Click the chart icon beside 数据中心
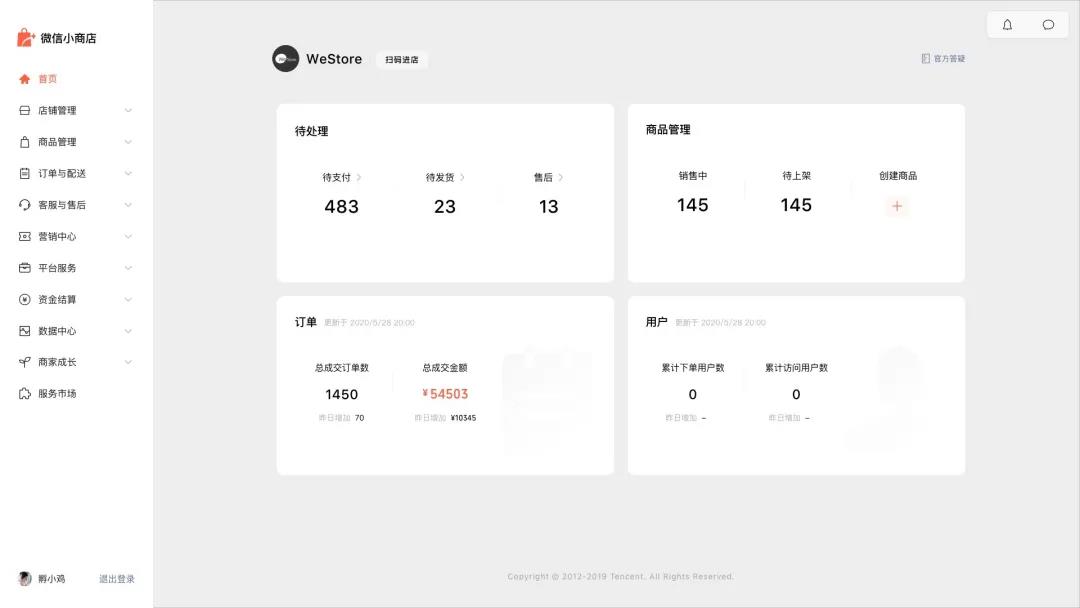Screen dimensions: 1080x608 (x=25, y=331)
